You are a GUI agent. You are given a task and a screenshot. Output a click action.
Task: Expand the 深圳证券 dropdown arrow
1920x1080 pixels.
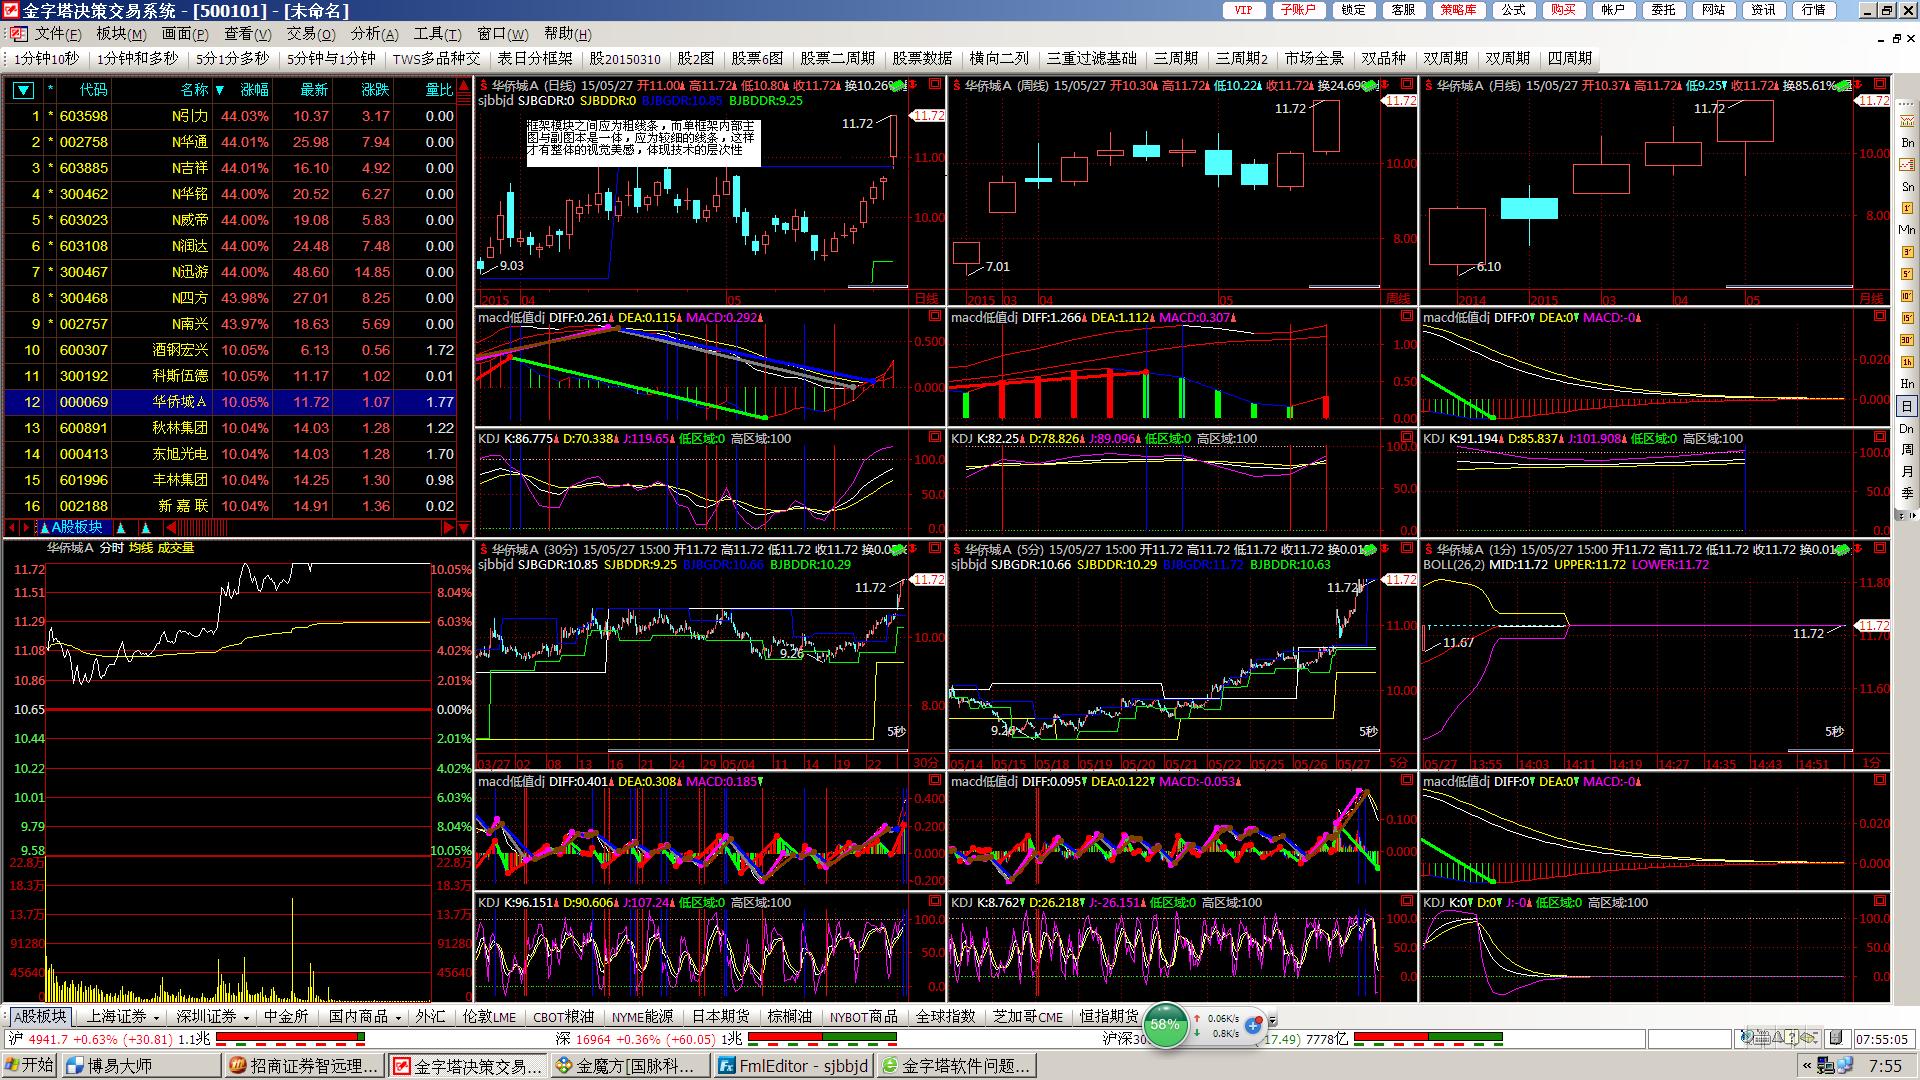tap(246, 1018)
